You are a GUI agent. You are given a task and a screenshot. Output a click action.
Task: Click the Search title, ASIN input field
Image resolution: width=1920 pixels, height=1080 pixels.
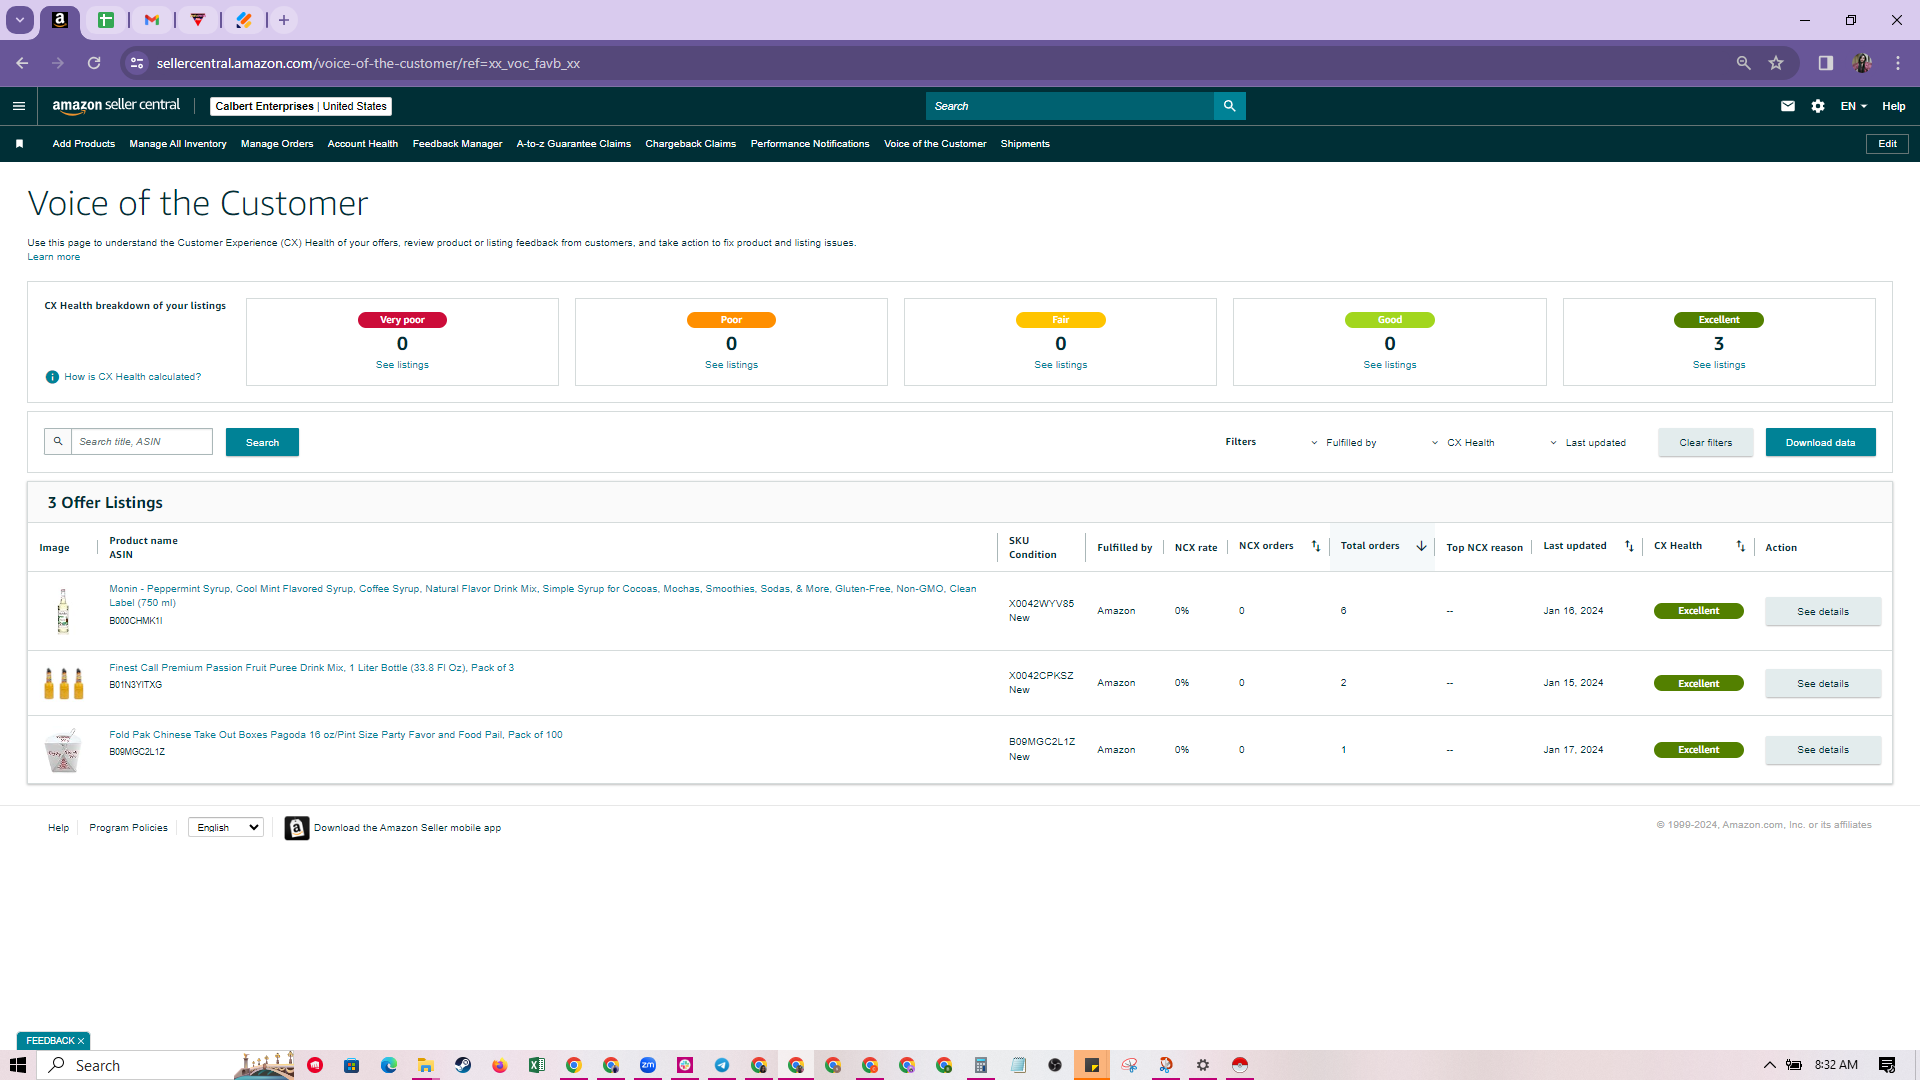[141, 441]
